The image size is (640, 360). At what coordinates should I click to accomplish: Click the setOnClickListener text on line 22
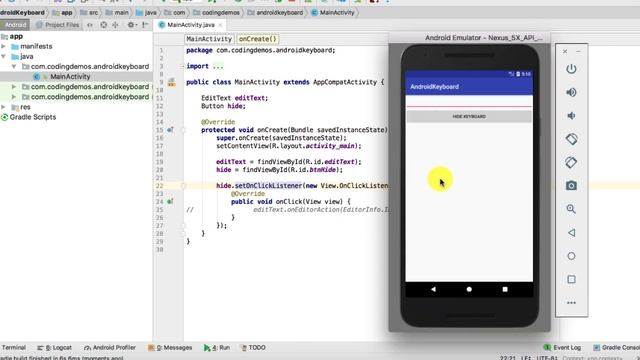(268, 186)
